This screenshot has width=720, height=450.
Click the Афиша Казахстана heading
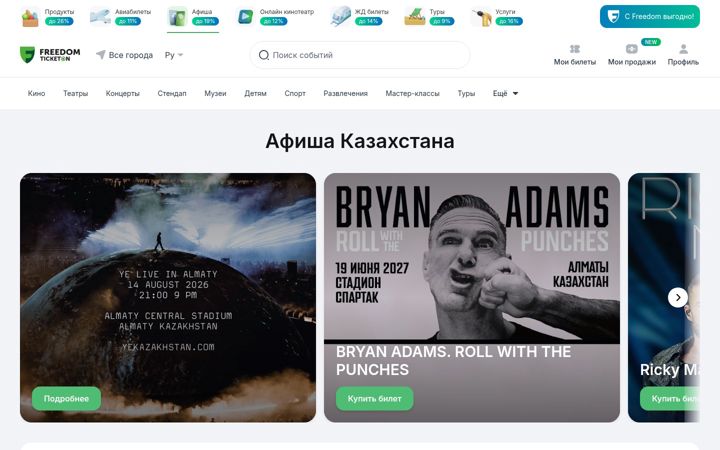point(360,141)
